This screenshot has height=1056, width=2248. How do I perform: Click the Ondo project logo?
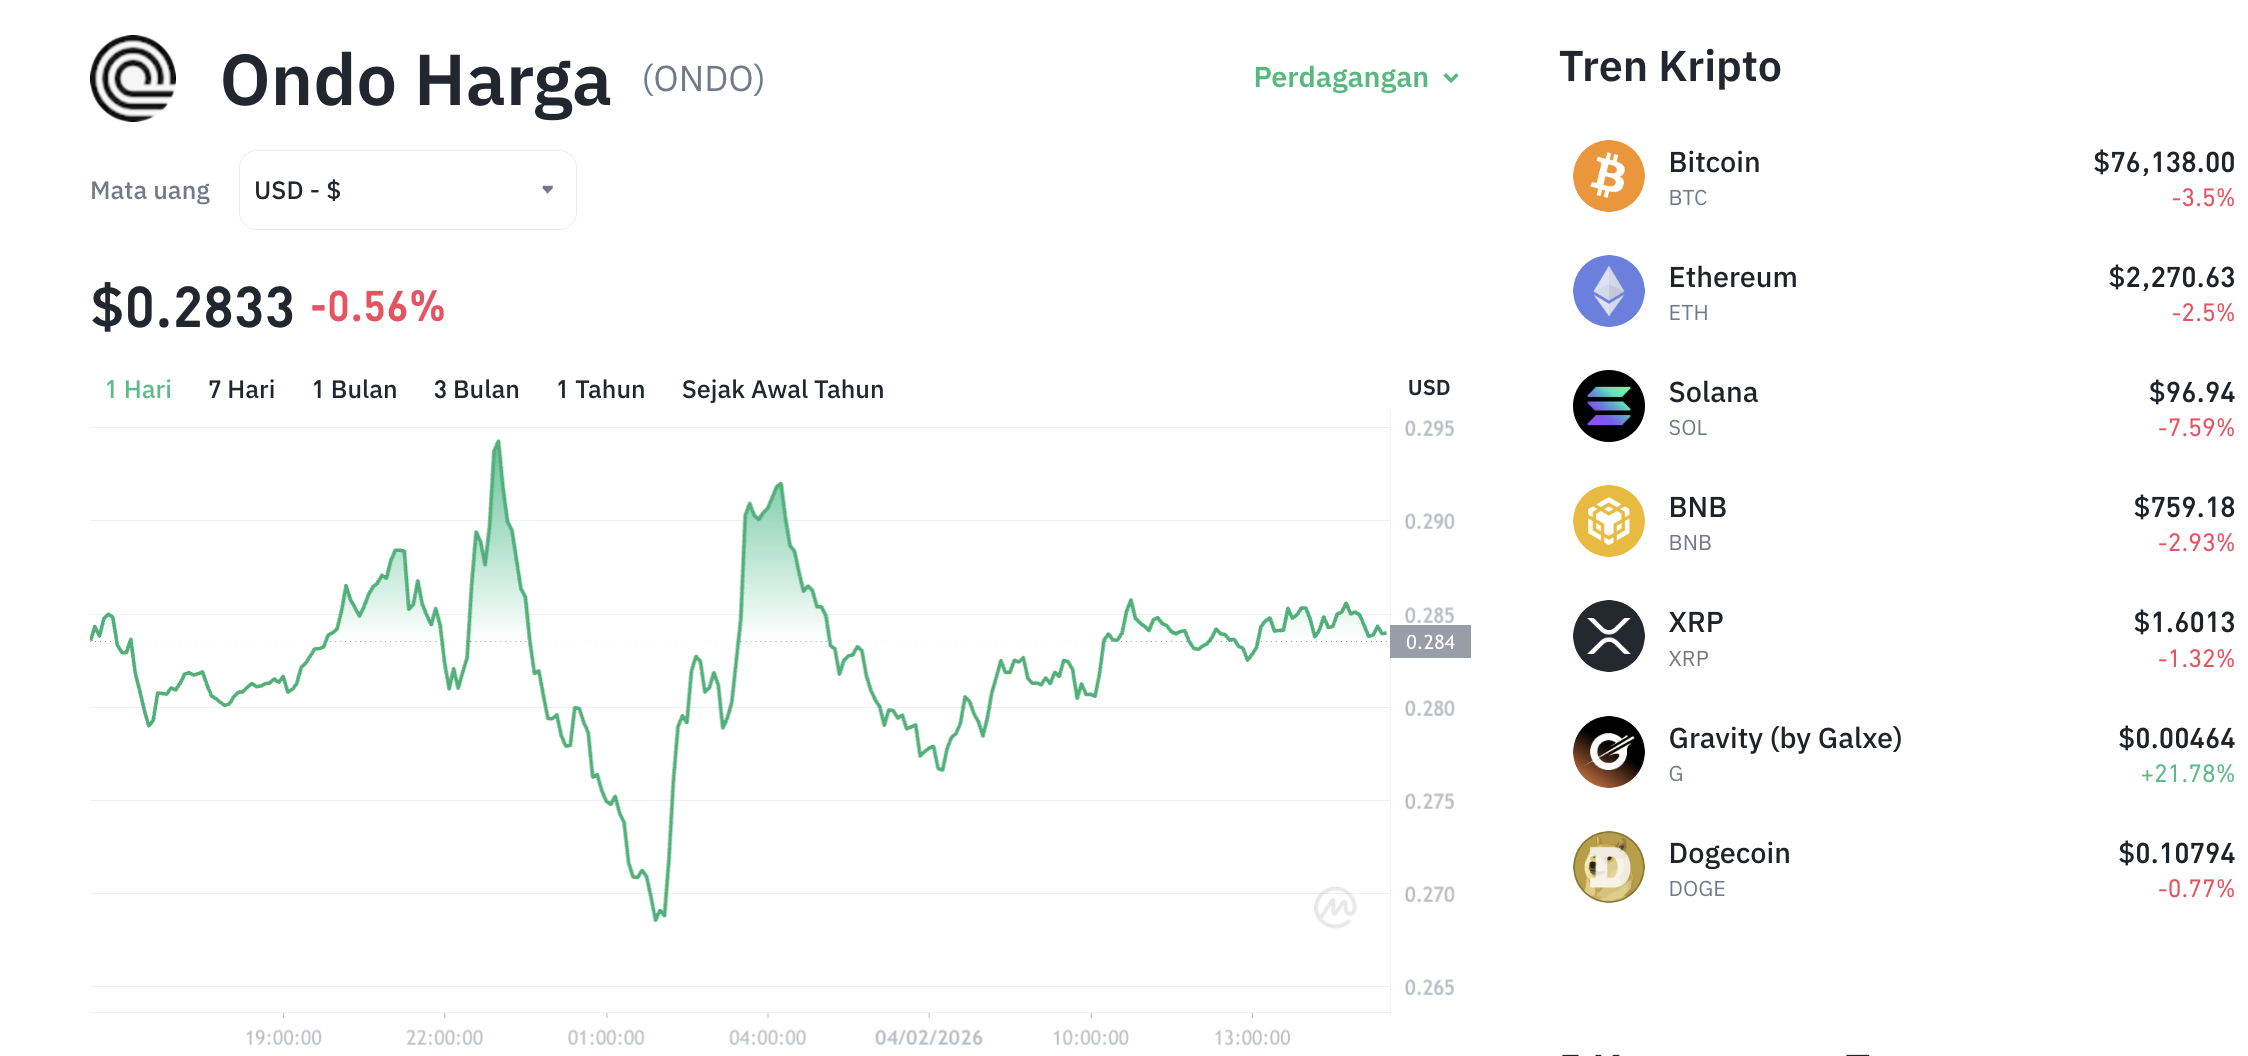pos(132,79)
